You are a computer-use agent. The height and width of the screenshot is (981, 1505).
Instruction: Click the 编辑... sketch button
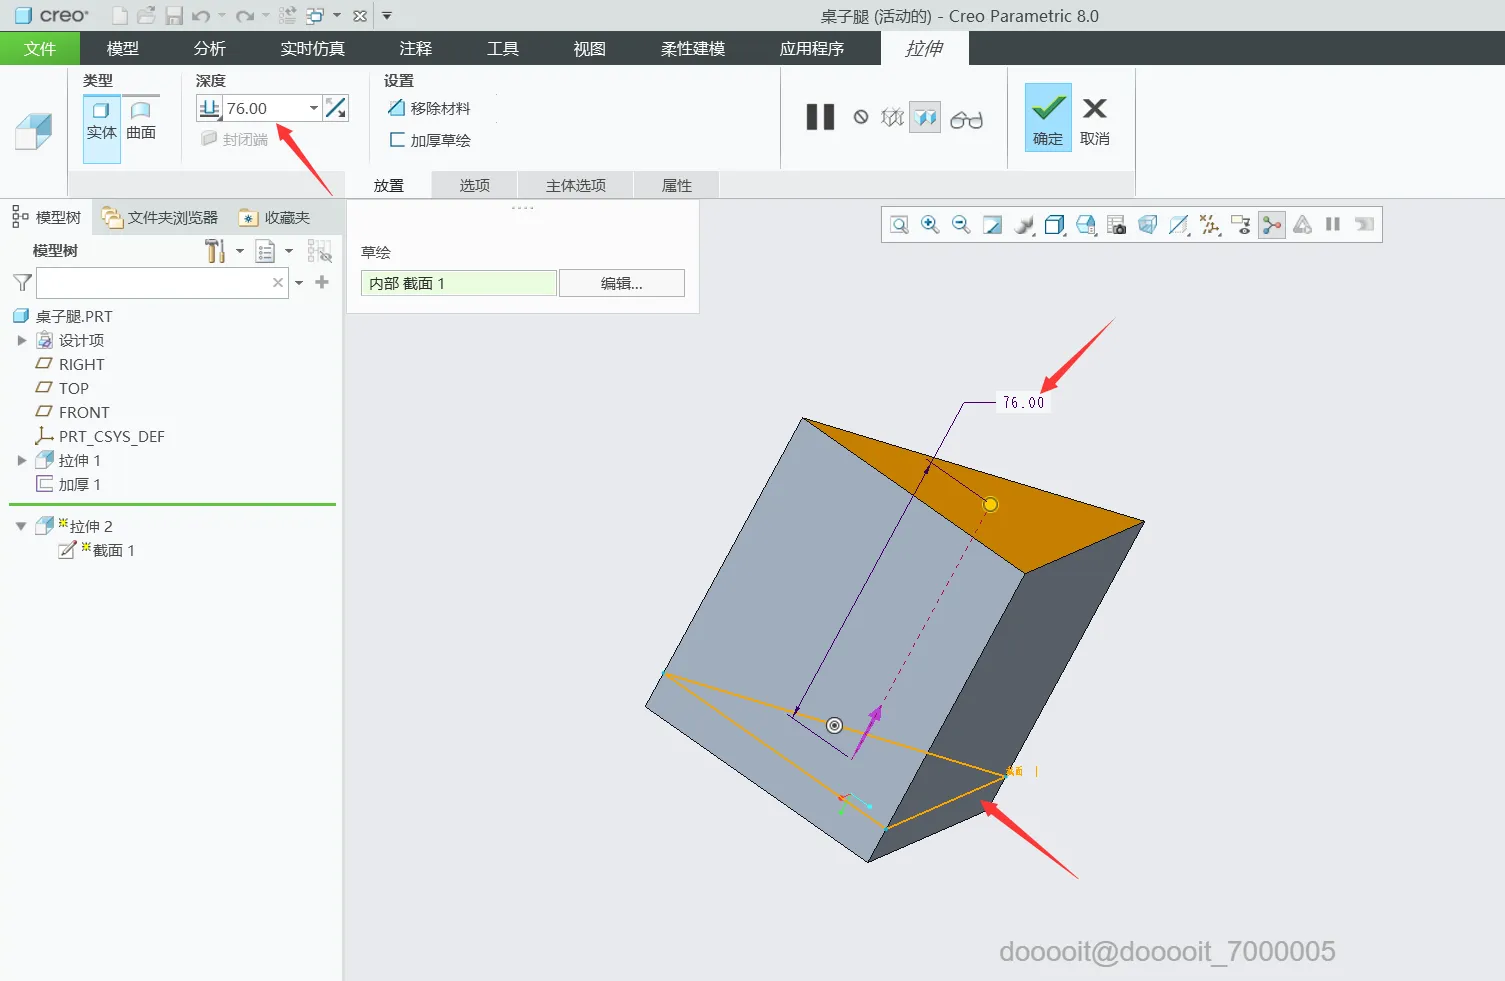click(622, 283)
